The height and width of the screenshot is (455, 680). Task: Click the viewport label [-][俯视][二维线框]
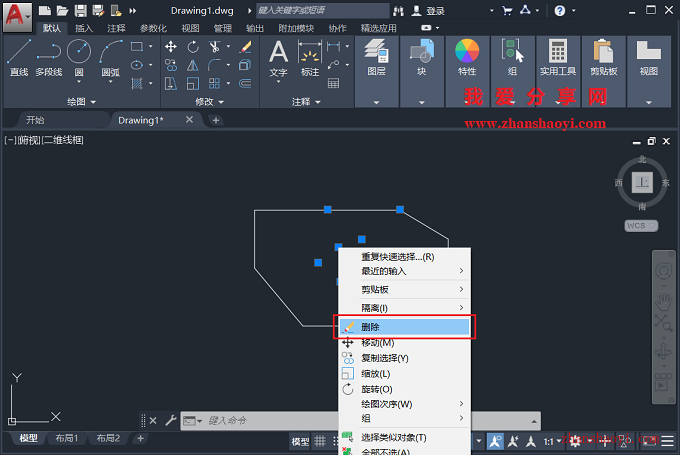coord(44,140)
